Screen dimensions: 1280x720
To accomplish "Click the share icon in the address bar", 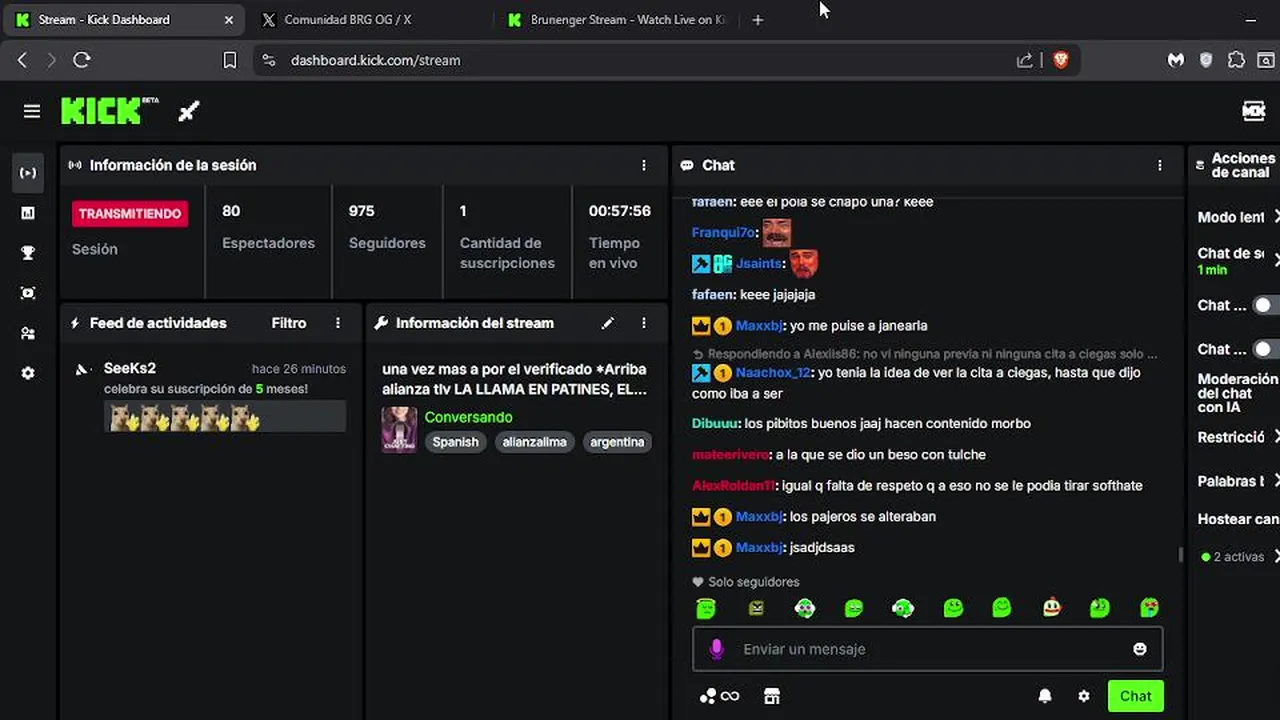I will (1025, 60).
